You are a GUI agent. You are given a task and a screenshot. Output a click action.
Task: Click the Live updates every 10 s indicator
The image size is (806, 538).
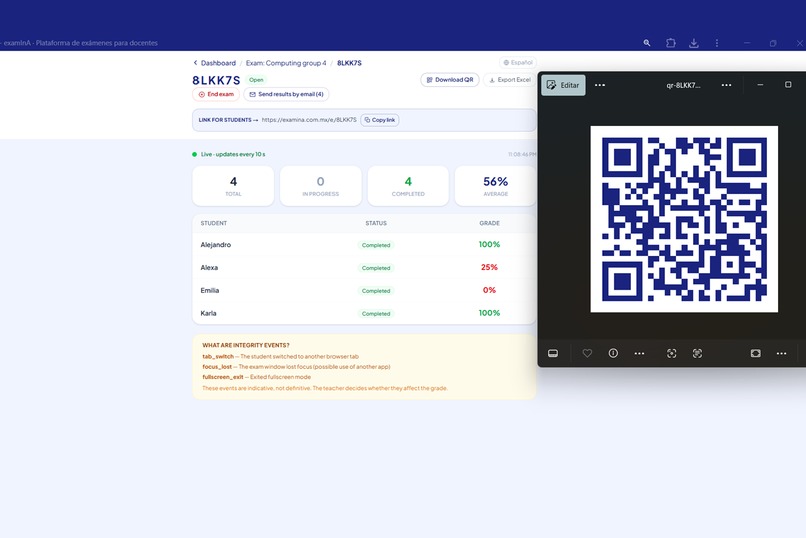[x=229, y=154]
